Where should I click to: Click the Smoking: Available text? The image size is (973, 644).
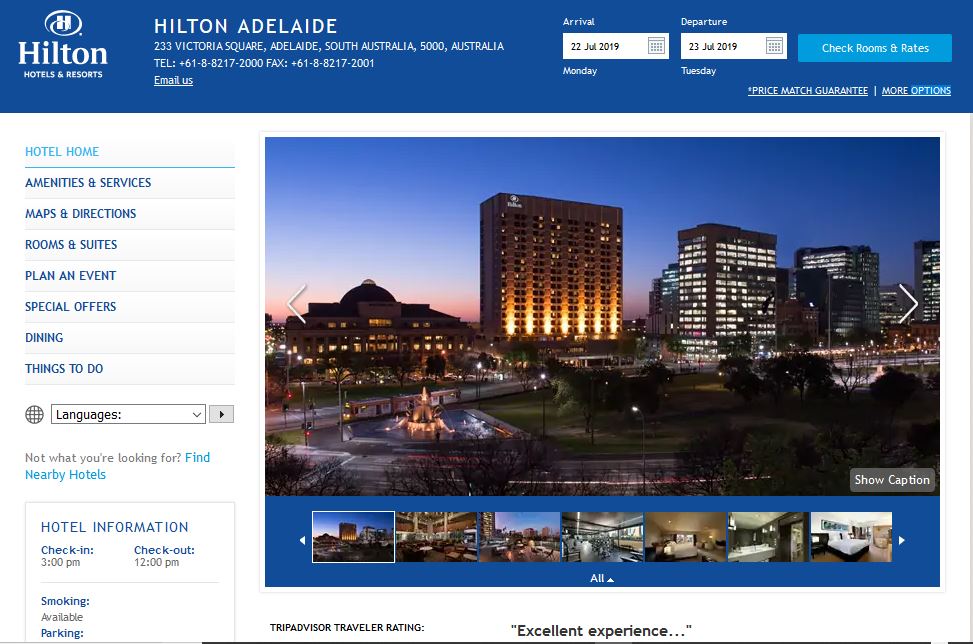[x=65, y=609]
